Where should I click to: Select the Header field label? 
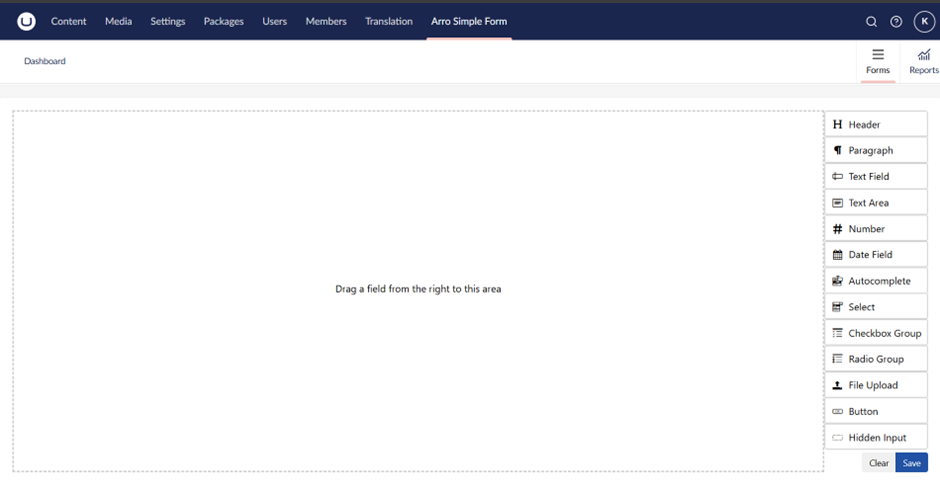(x=864, y=125)
